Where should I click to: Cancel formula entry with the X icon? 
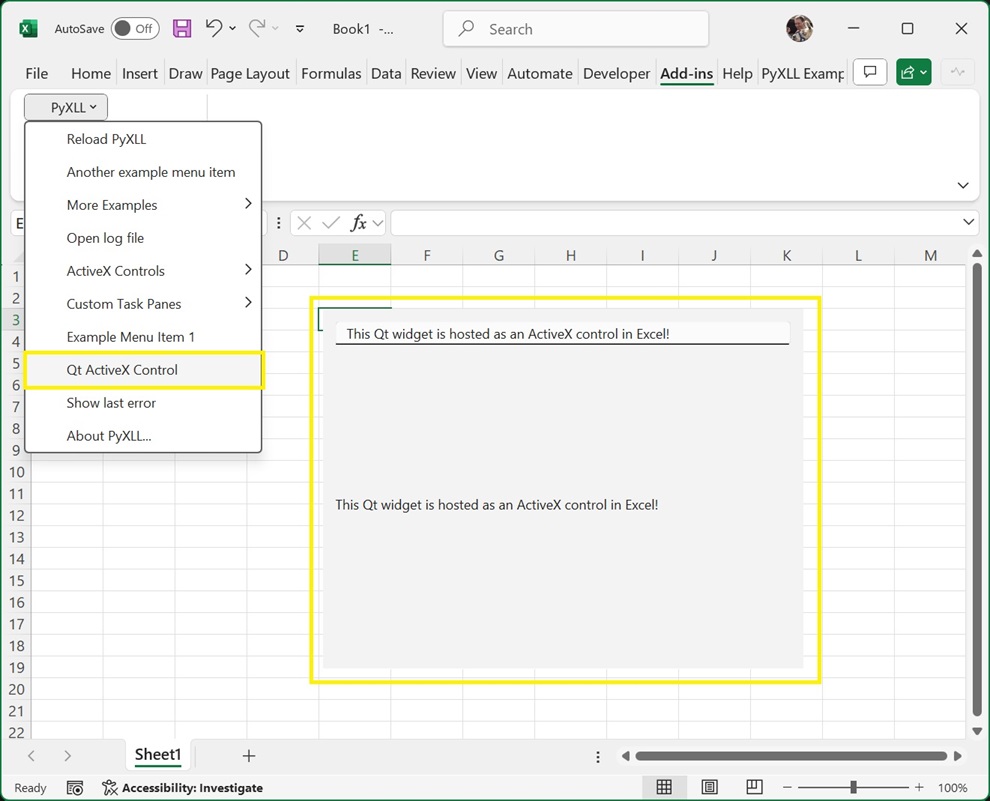304,223
